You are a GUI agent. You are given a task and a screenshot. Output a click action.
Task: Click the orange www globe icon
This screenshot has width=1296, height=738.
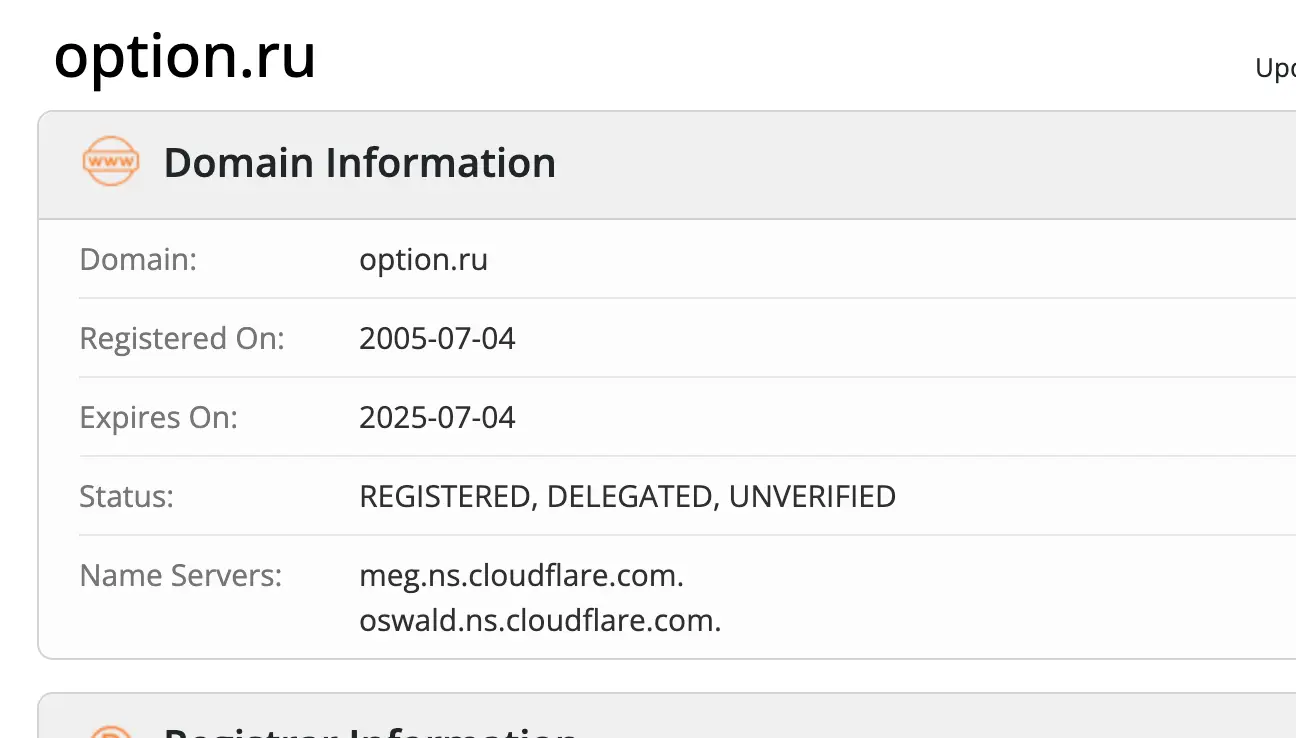(x=110, y=162)
